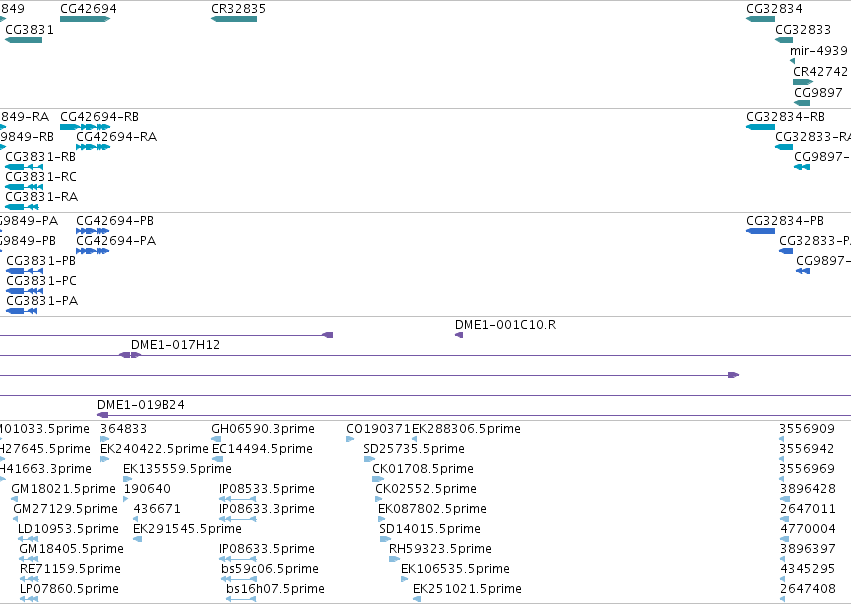
Task: Select EST IP08533.5prime label
Action: tap(266, 489)
